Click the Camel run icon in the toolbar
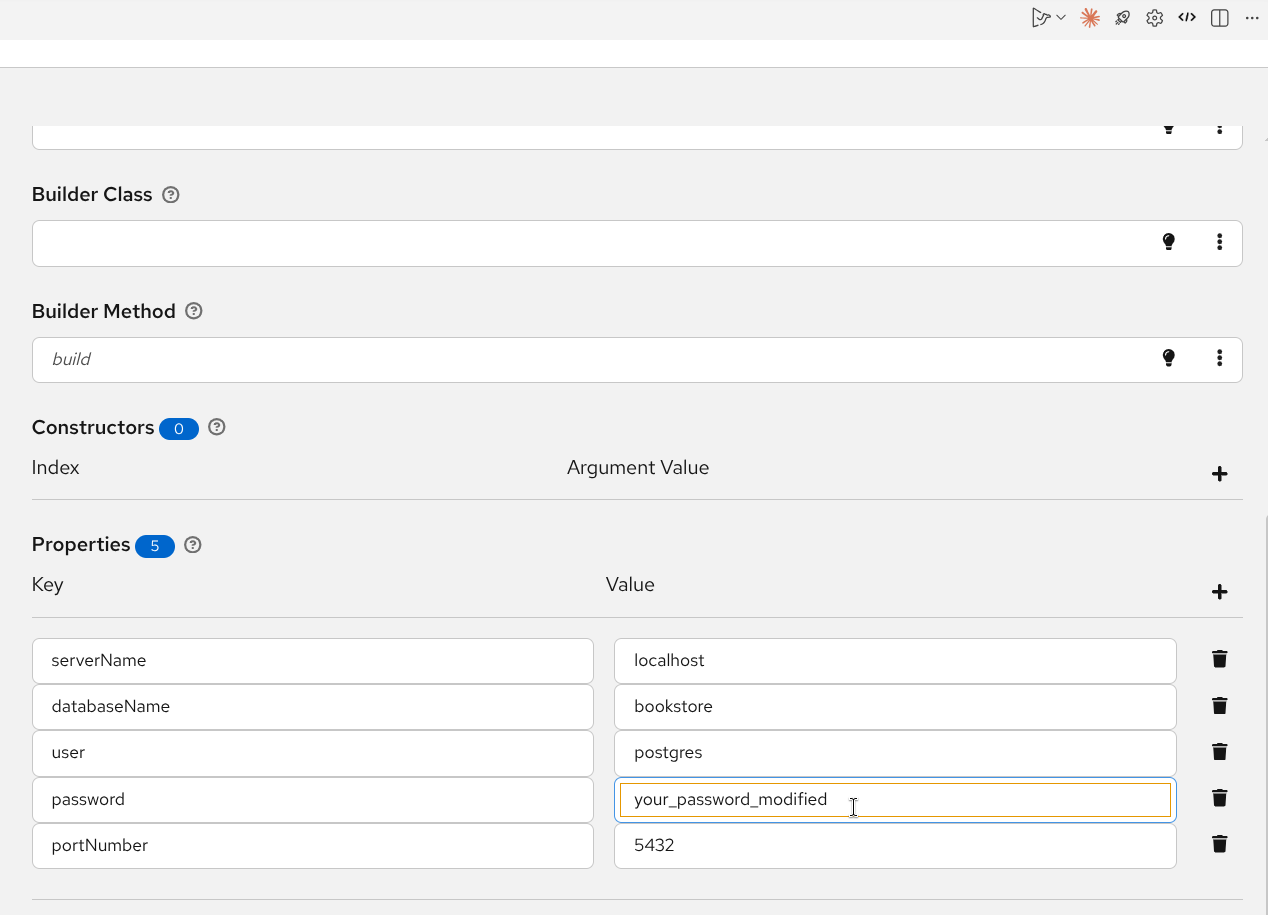1268x915 pixels. click(x=1041, y=18)
